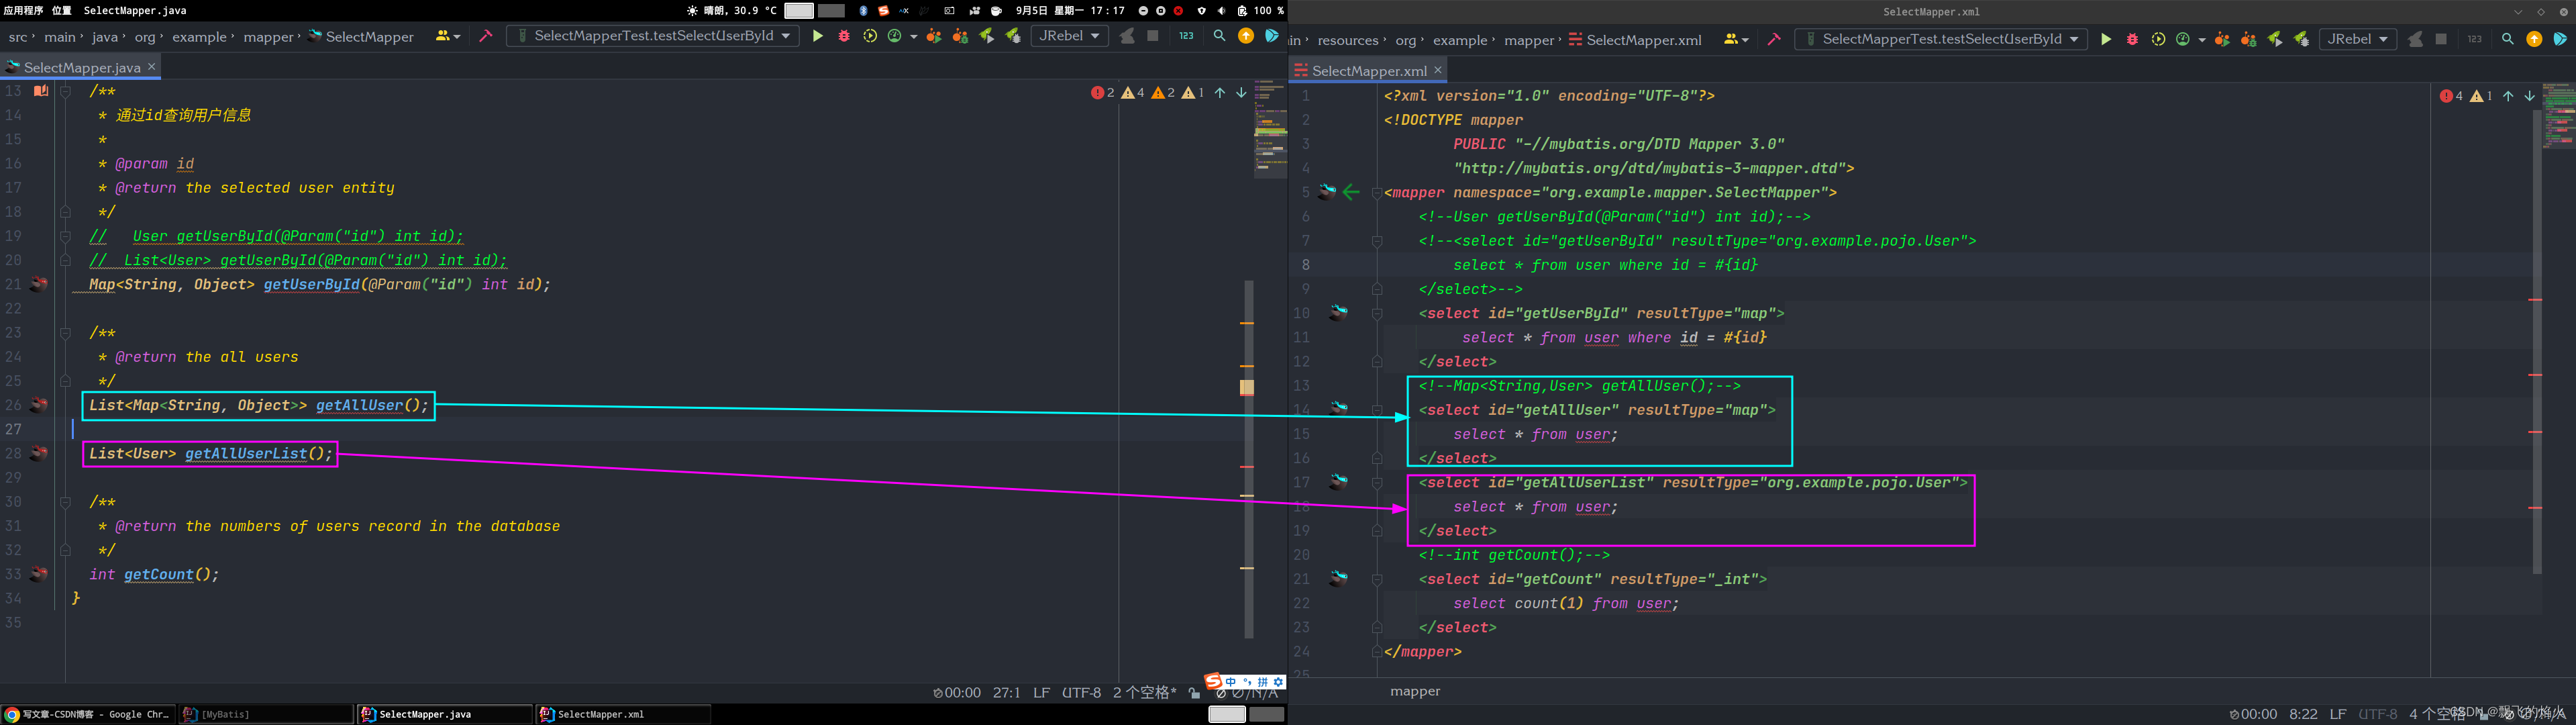The width and height of the screenshot is (2576, 725).
Task: Debug button in SelectMapper.xml window toolbar
Action: click(x=2132, y=39)
